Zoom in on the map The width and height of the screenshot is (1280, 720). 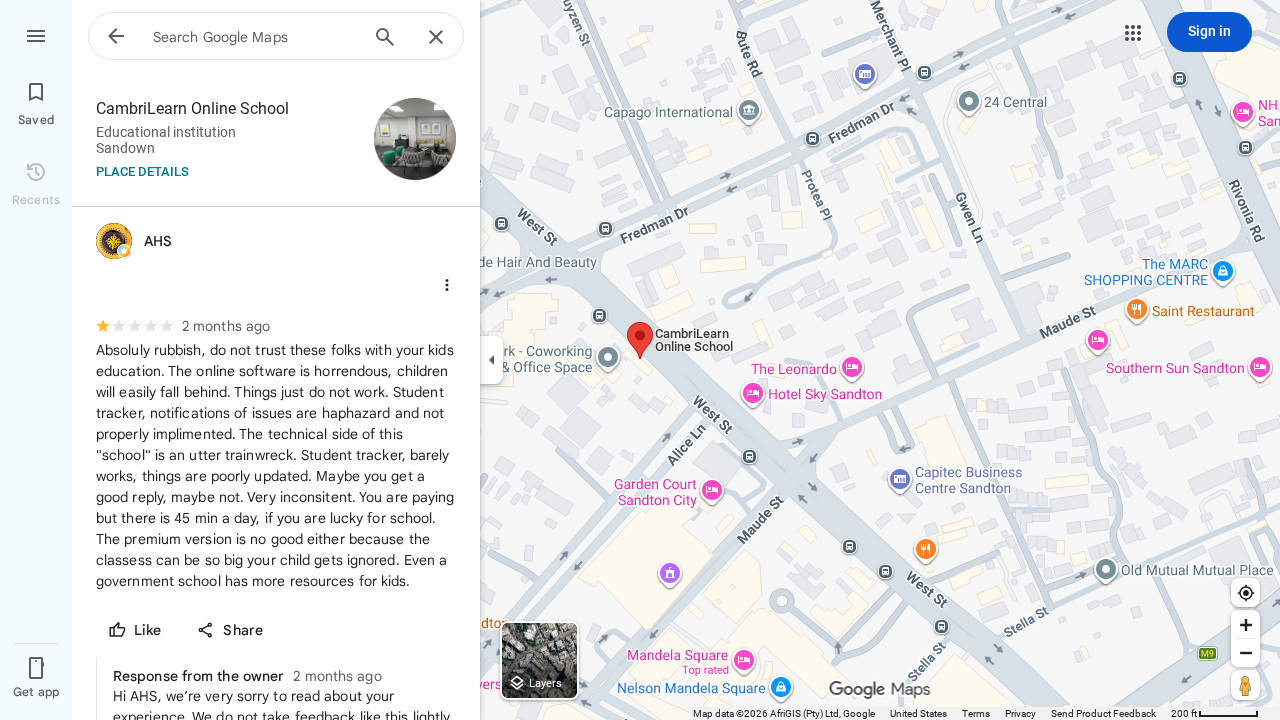1245,625
